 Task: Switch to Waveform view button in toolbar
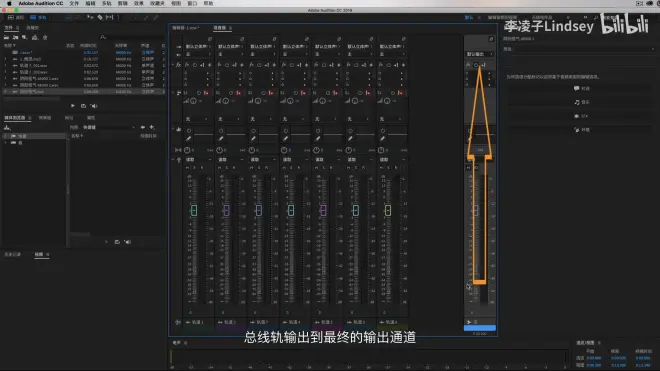[16, 18]
